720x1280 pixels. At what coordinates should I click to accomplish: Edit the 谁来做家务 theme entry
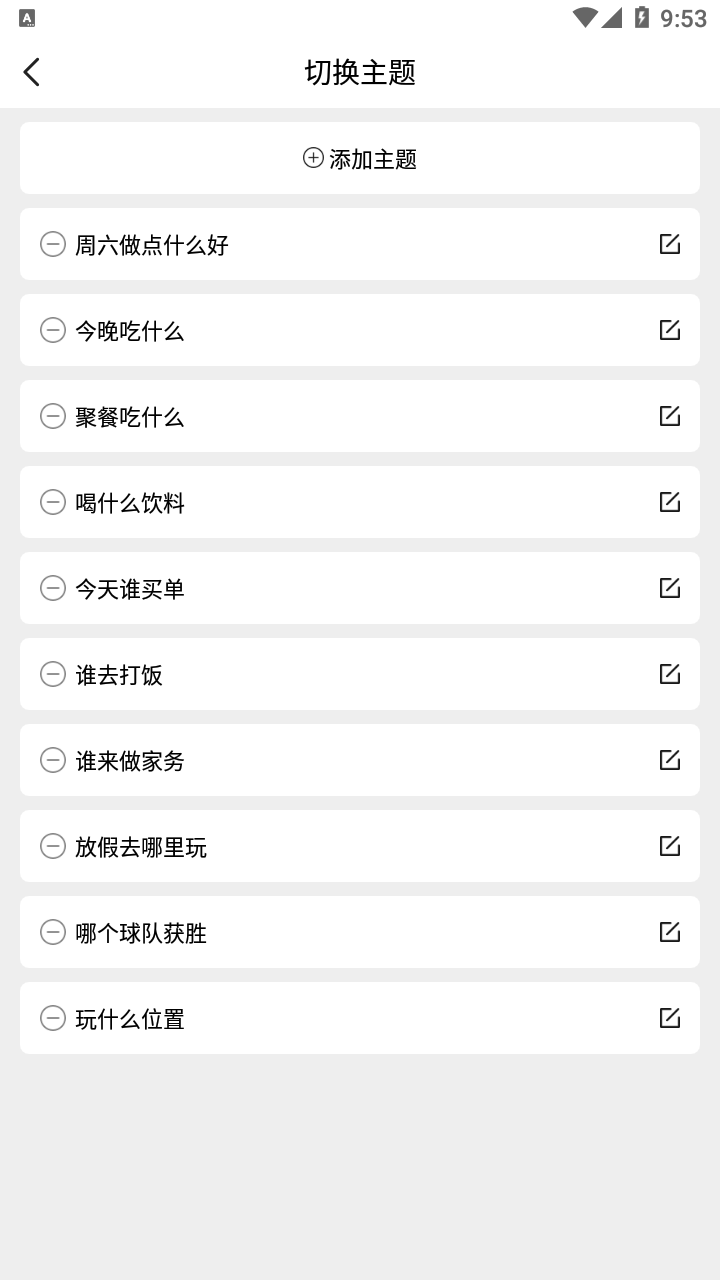[x=669, y=760]
